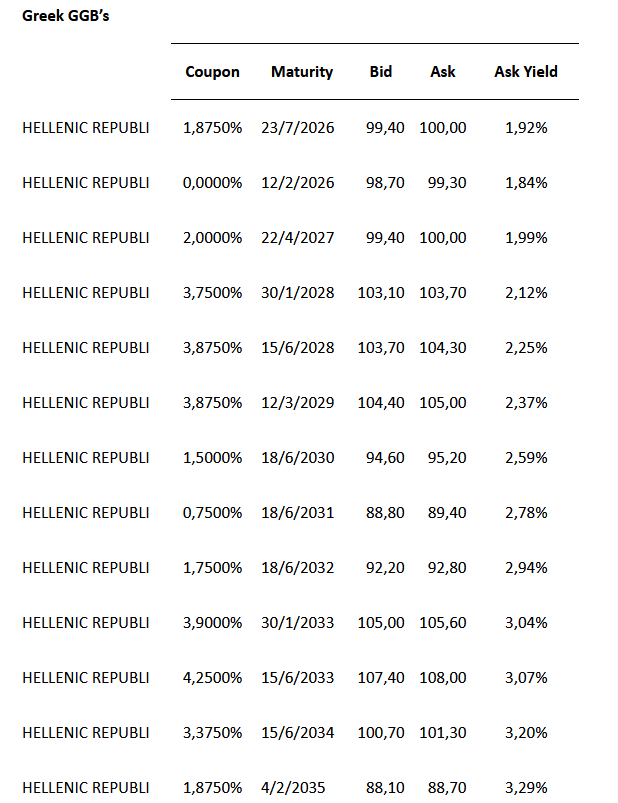Viewport: 618px width, 803px height.
Task: Click the 22/4/2027 maturity cell
Action: [x=297, y=238]
